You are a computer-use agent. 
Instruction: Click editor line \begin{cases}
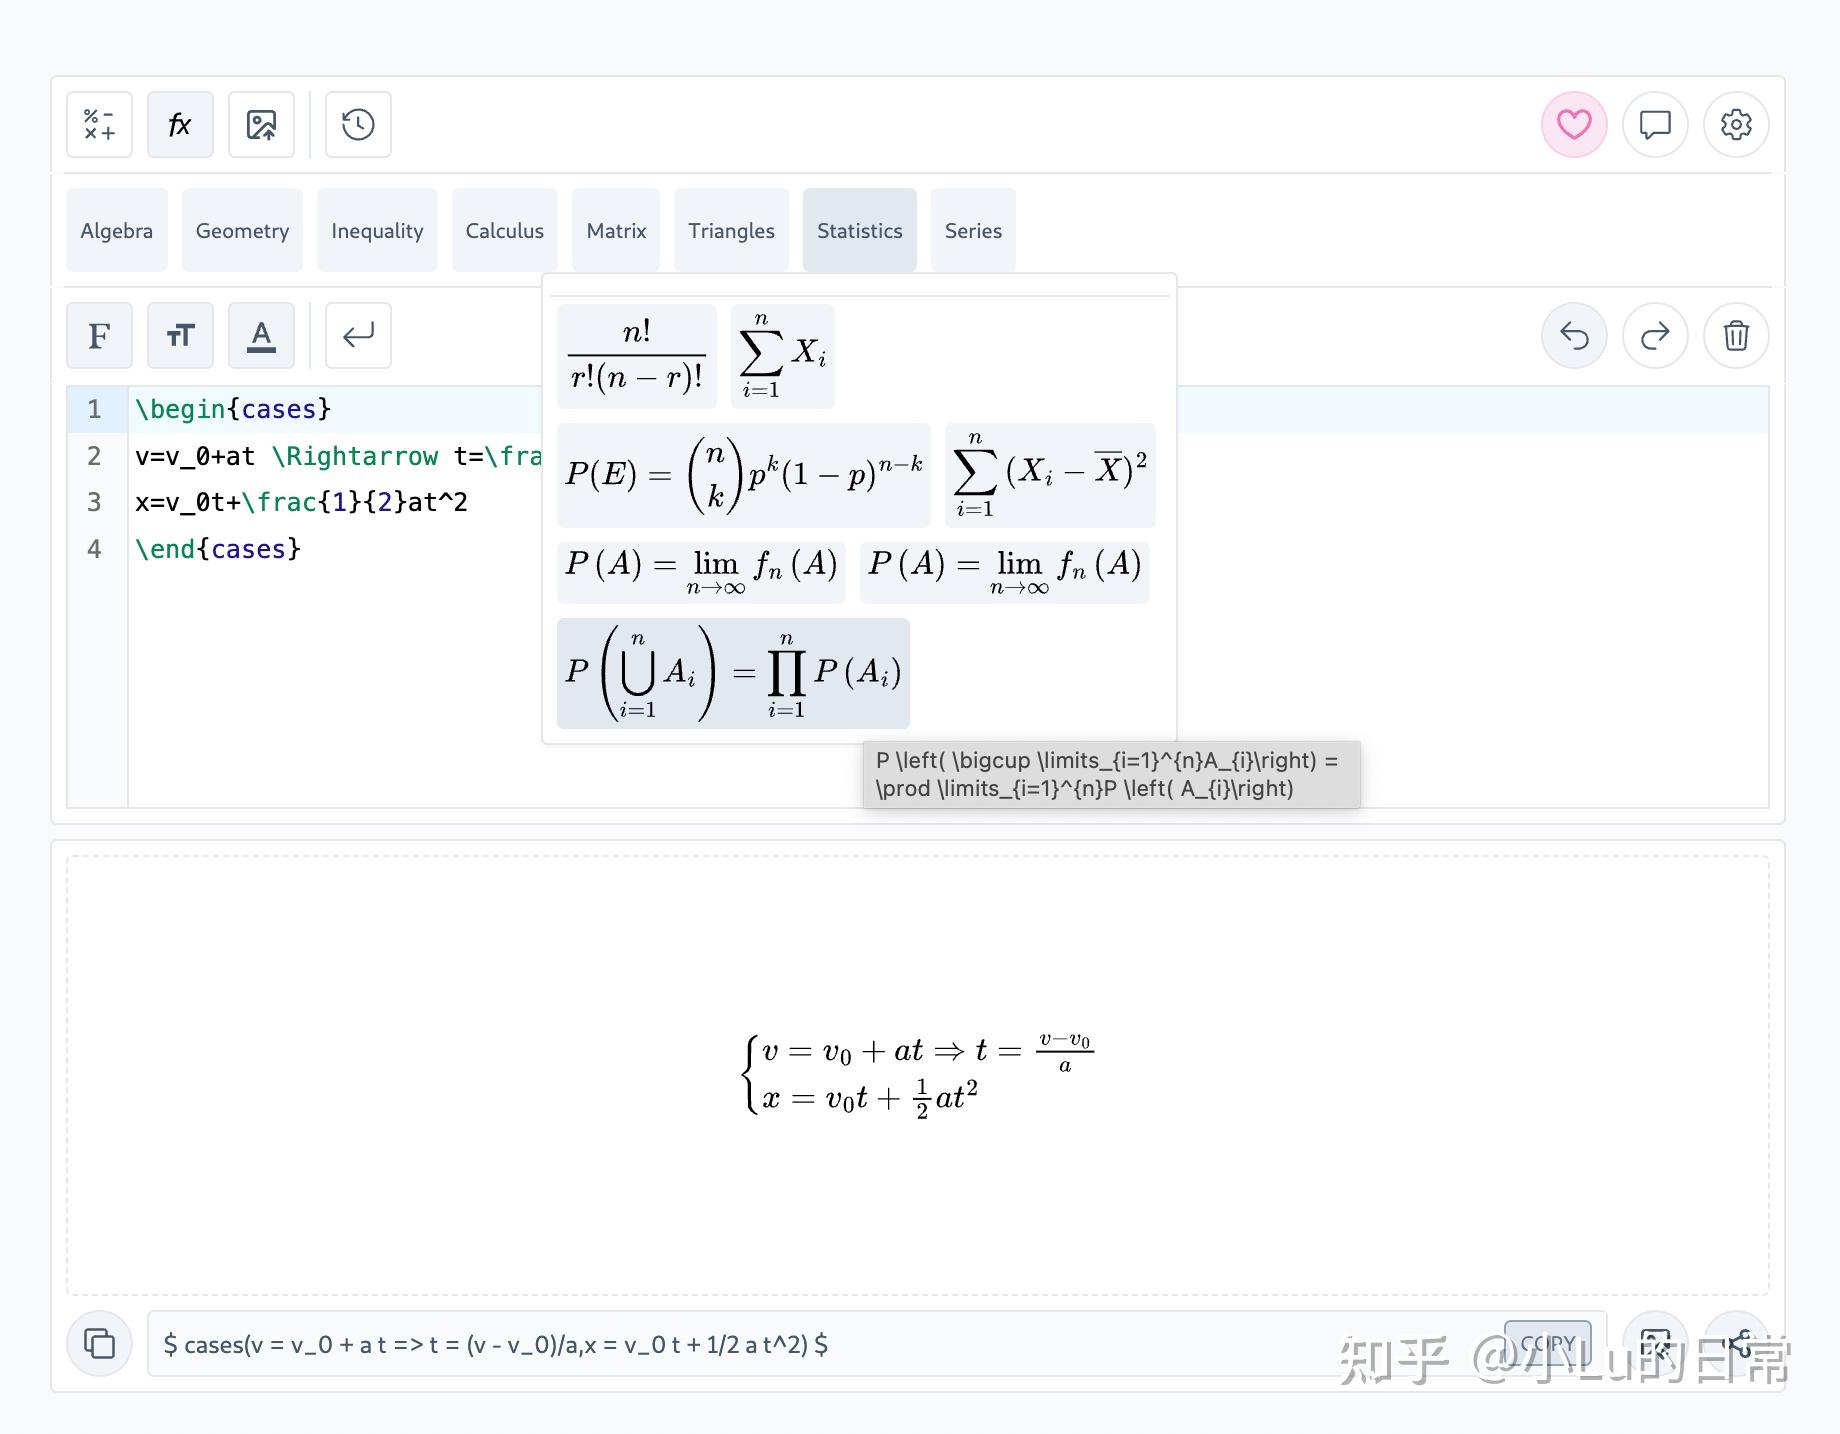pos(232,409)
